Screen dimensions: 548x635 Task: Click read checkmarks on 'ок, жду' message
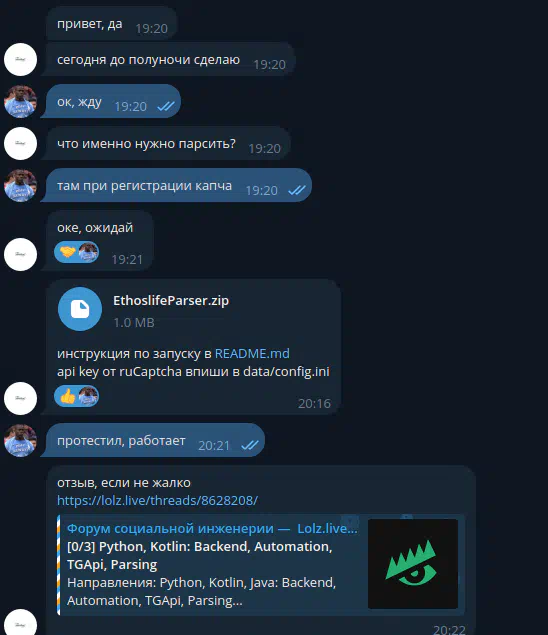pos(166,107)
